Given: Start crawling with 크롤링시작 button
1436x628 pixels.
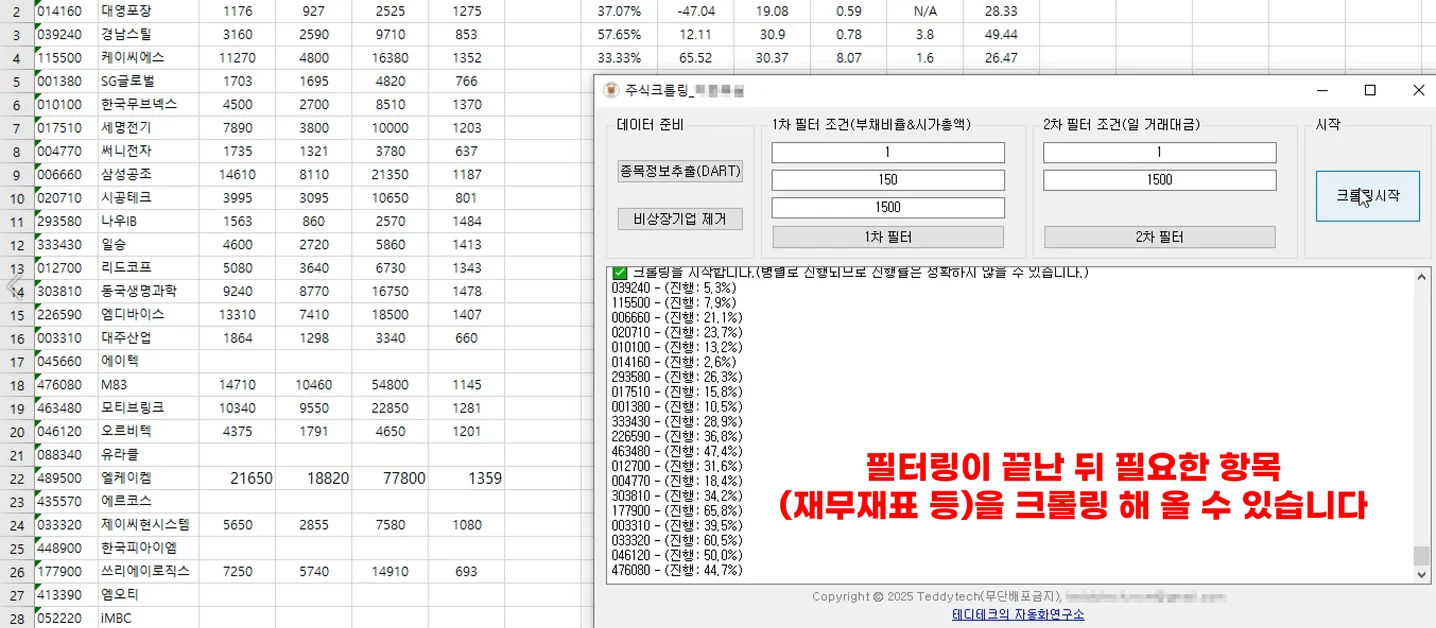Looking at the screenshot, I should [1367, 196].
